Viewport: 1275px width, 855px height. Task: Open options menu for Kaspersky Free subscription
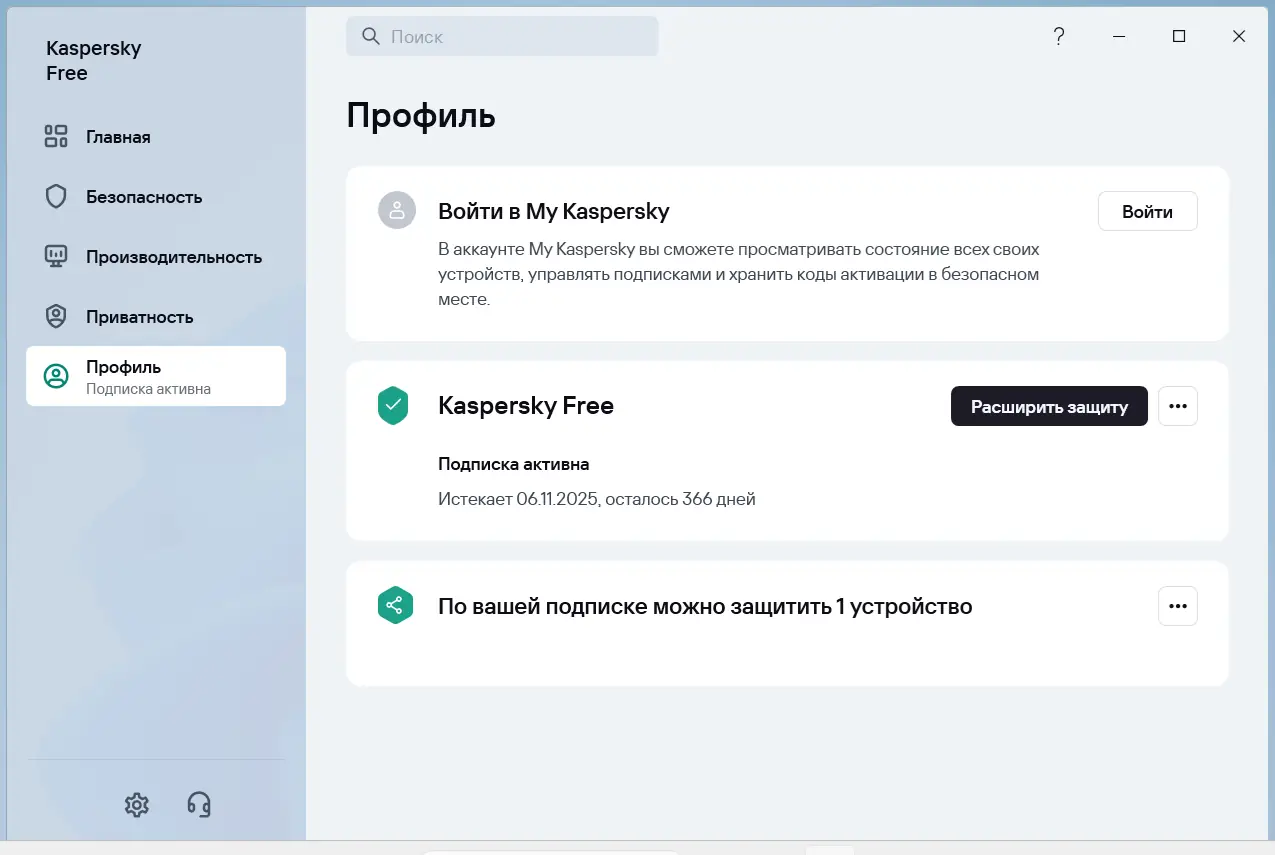(x=1178, y=406)
